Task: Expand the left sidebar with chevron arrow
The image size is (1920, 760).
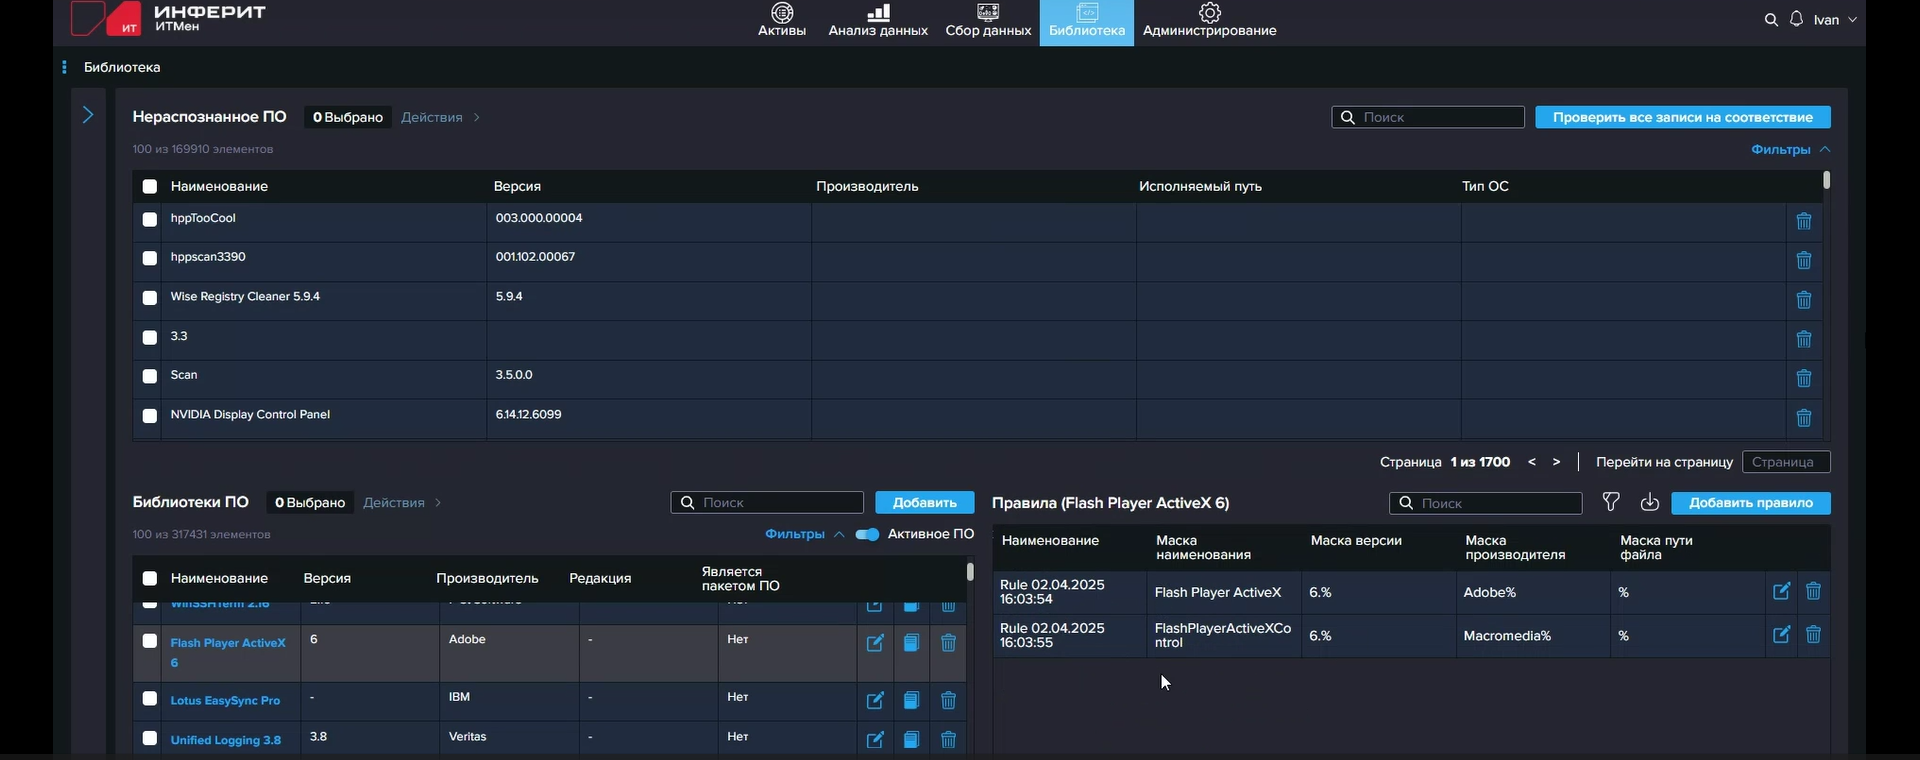Action: point(88,115)
